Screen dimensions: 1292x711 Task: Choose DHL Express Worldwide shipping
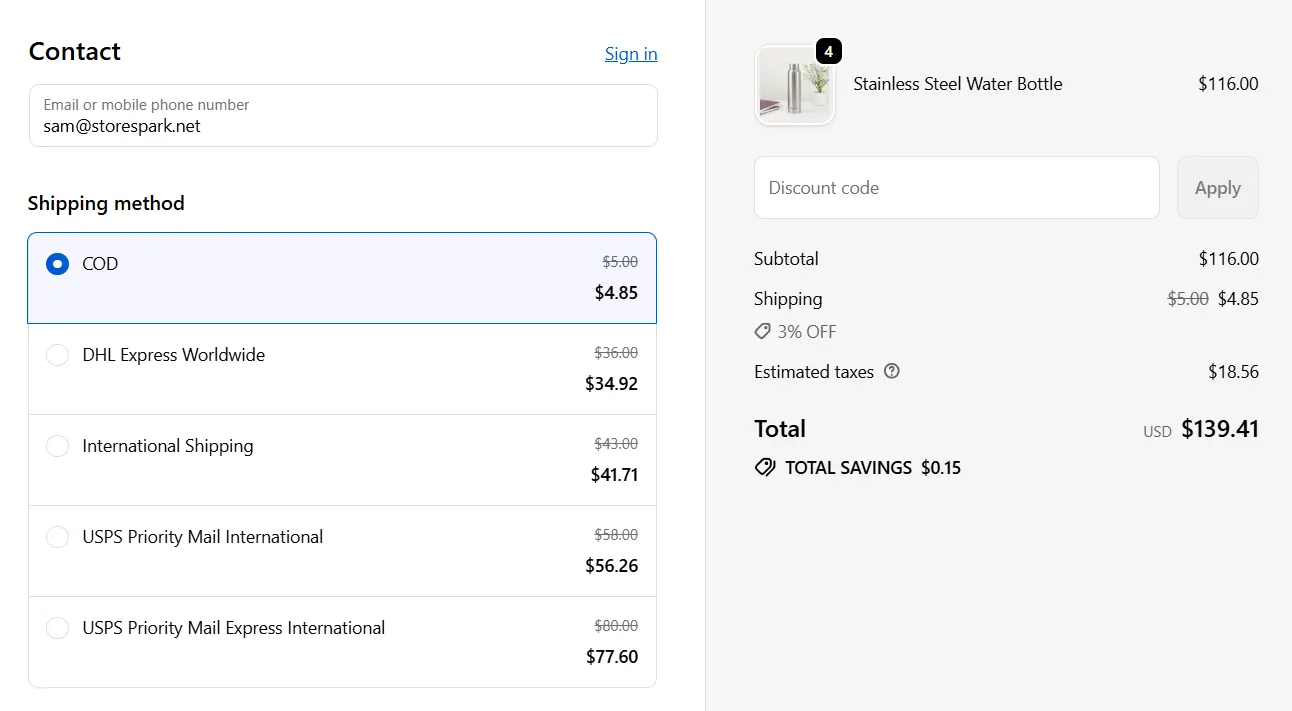click(57, 355)
